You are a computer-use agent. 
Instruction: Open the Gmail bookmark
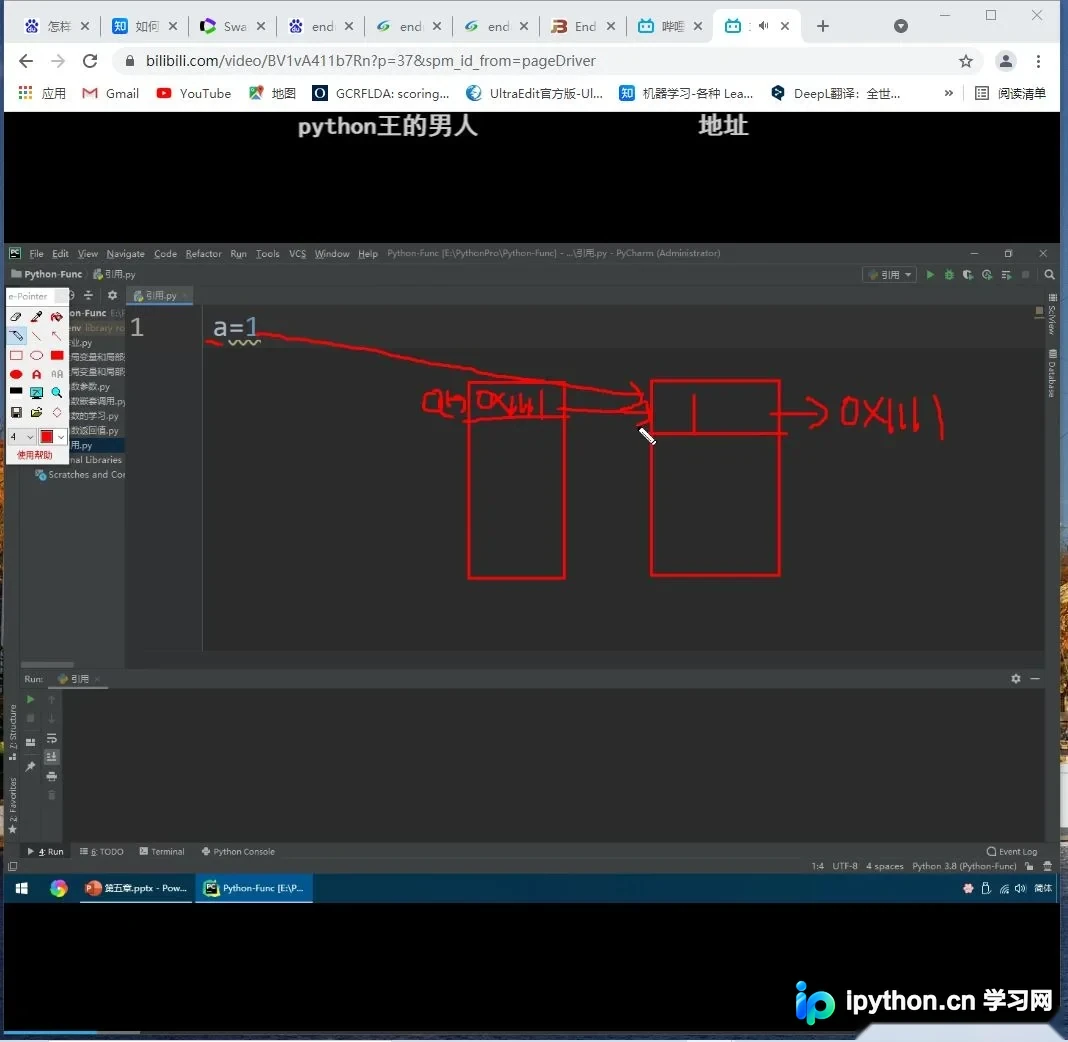(110, 93)
